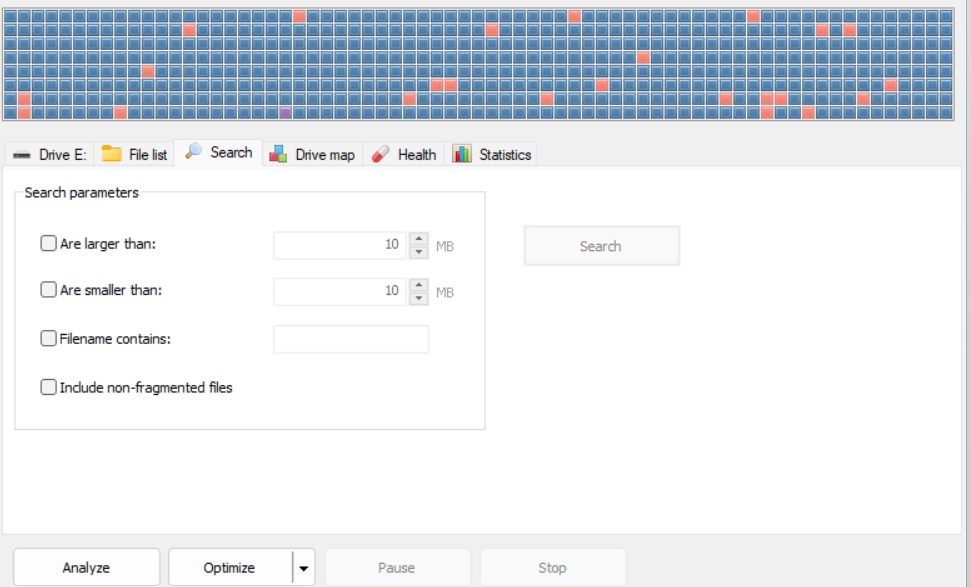This screenshot has width=971, height=587.
Task: Switch to the Health tab
Action: point(403,154)
